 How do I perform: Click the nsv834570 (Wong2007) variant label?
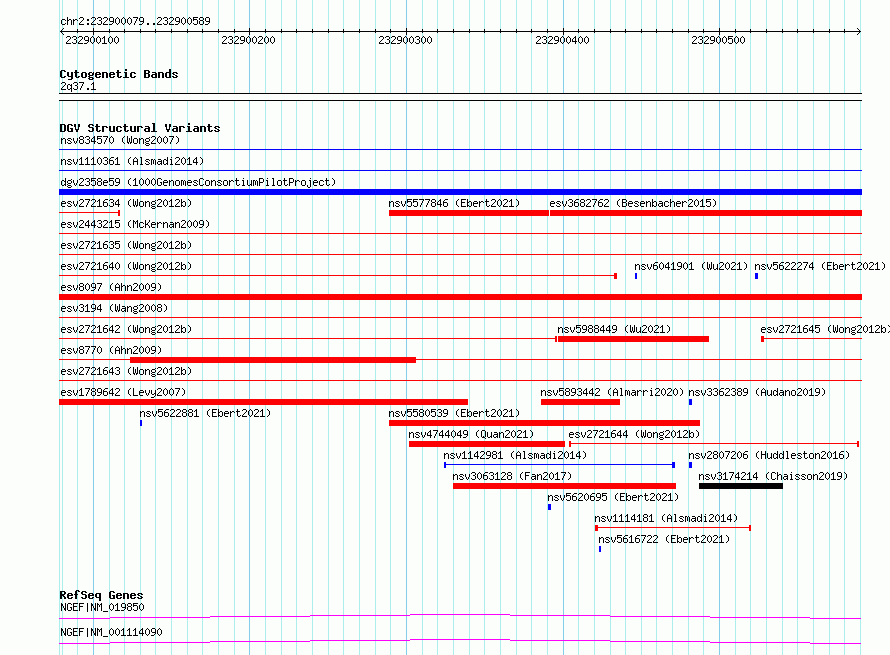tap(120, 140)
